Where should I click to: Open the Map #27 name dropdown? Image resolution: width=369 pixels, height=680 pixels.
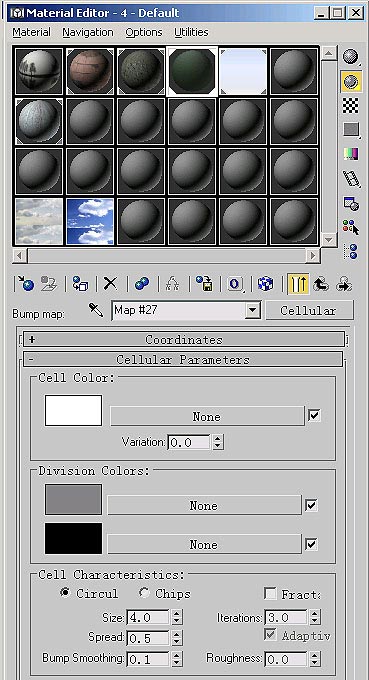(253, 311)
